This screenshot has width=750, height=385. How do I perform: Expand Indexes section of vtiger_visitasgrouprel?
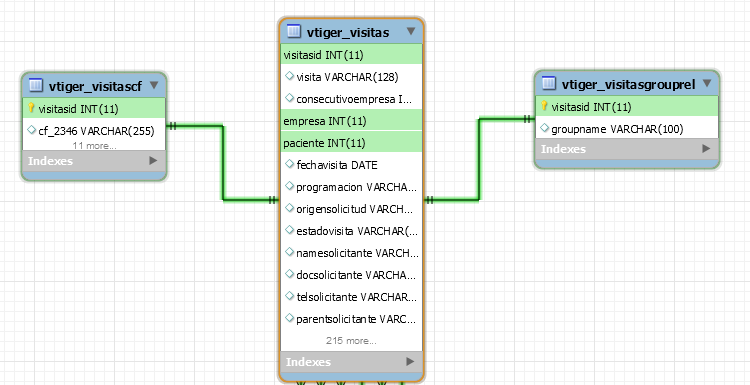point(706,149)
